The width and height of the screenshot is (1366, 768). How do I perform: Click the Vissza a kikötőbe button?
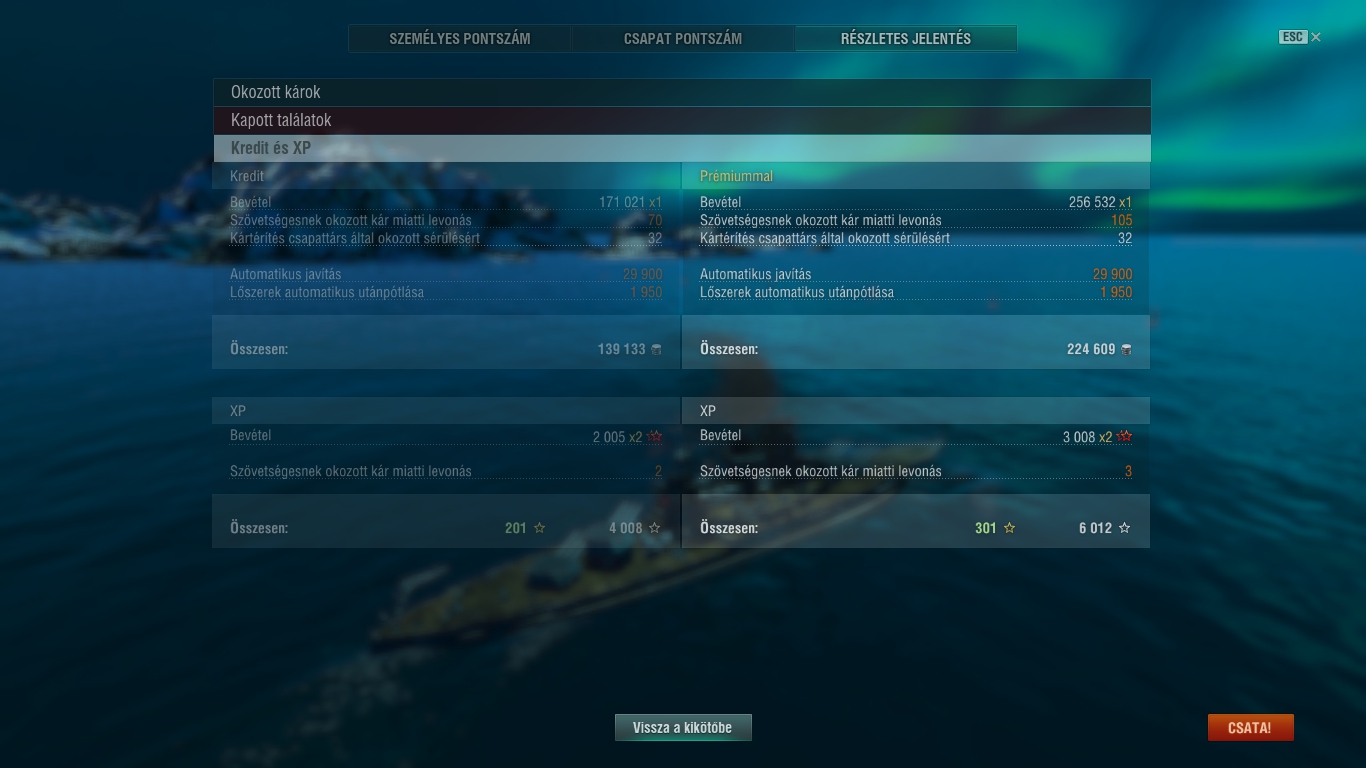[x=683, y=728]
